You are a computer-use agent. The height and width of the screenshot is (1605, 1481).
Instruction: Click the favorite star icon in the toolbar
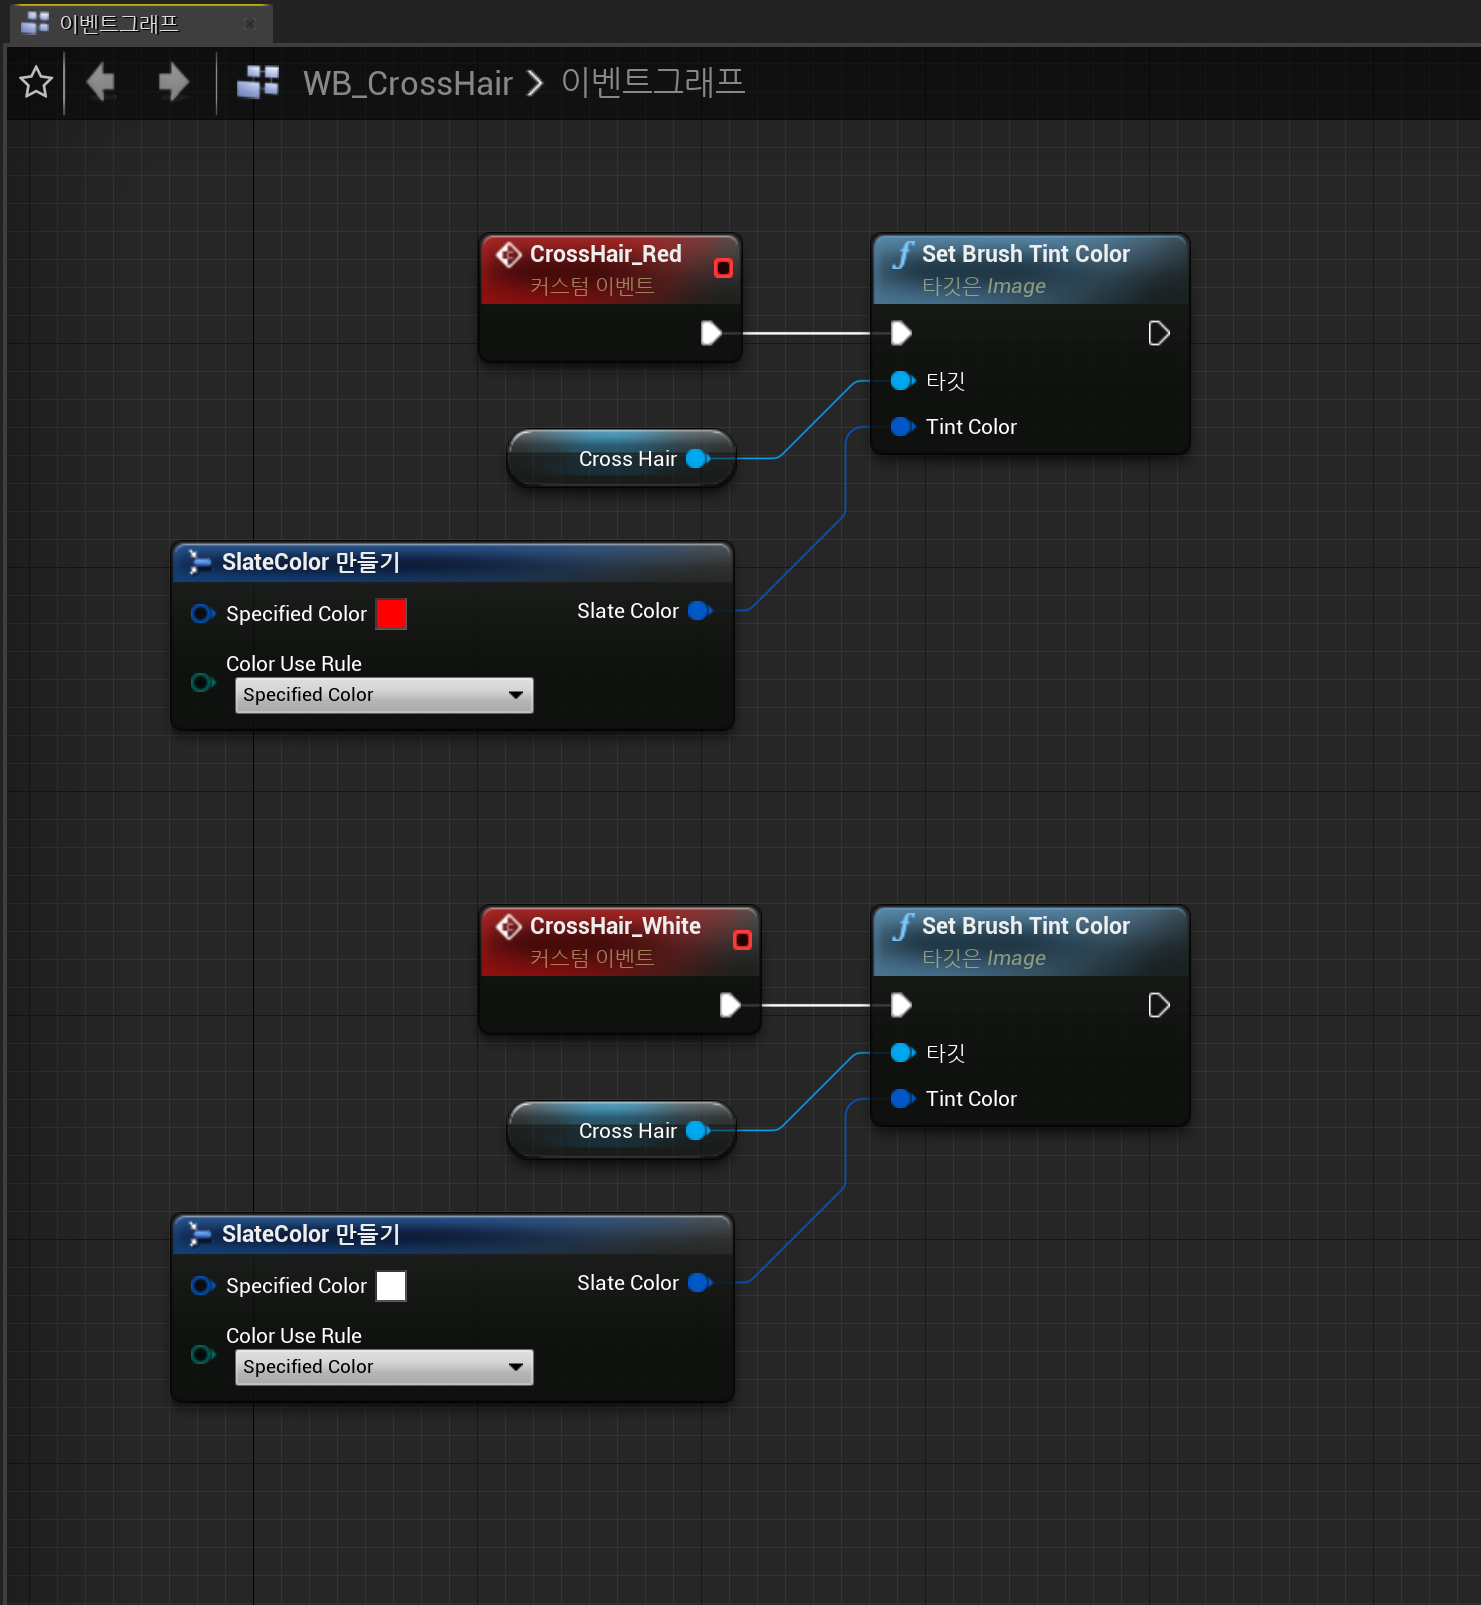pyautogui.click(x=36, y=82)
